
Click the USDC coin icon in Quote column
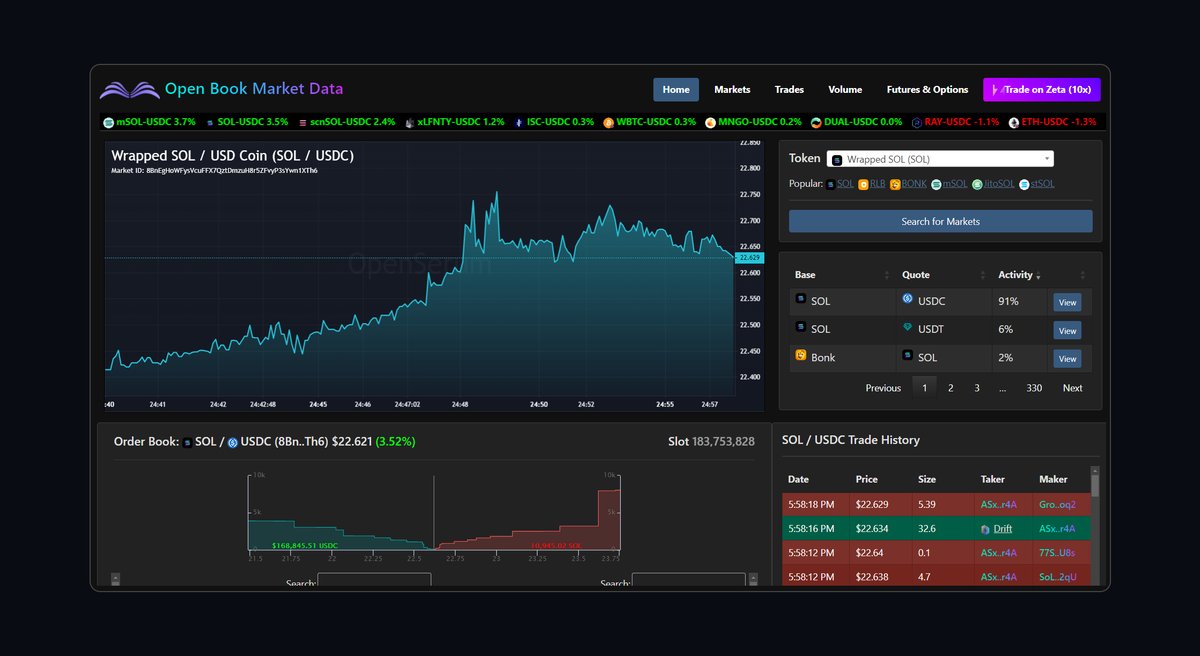coord(908,298)
